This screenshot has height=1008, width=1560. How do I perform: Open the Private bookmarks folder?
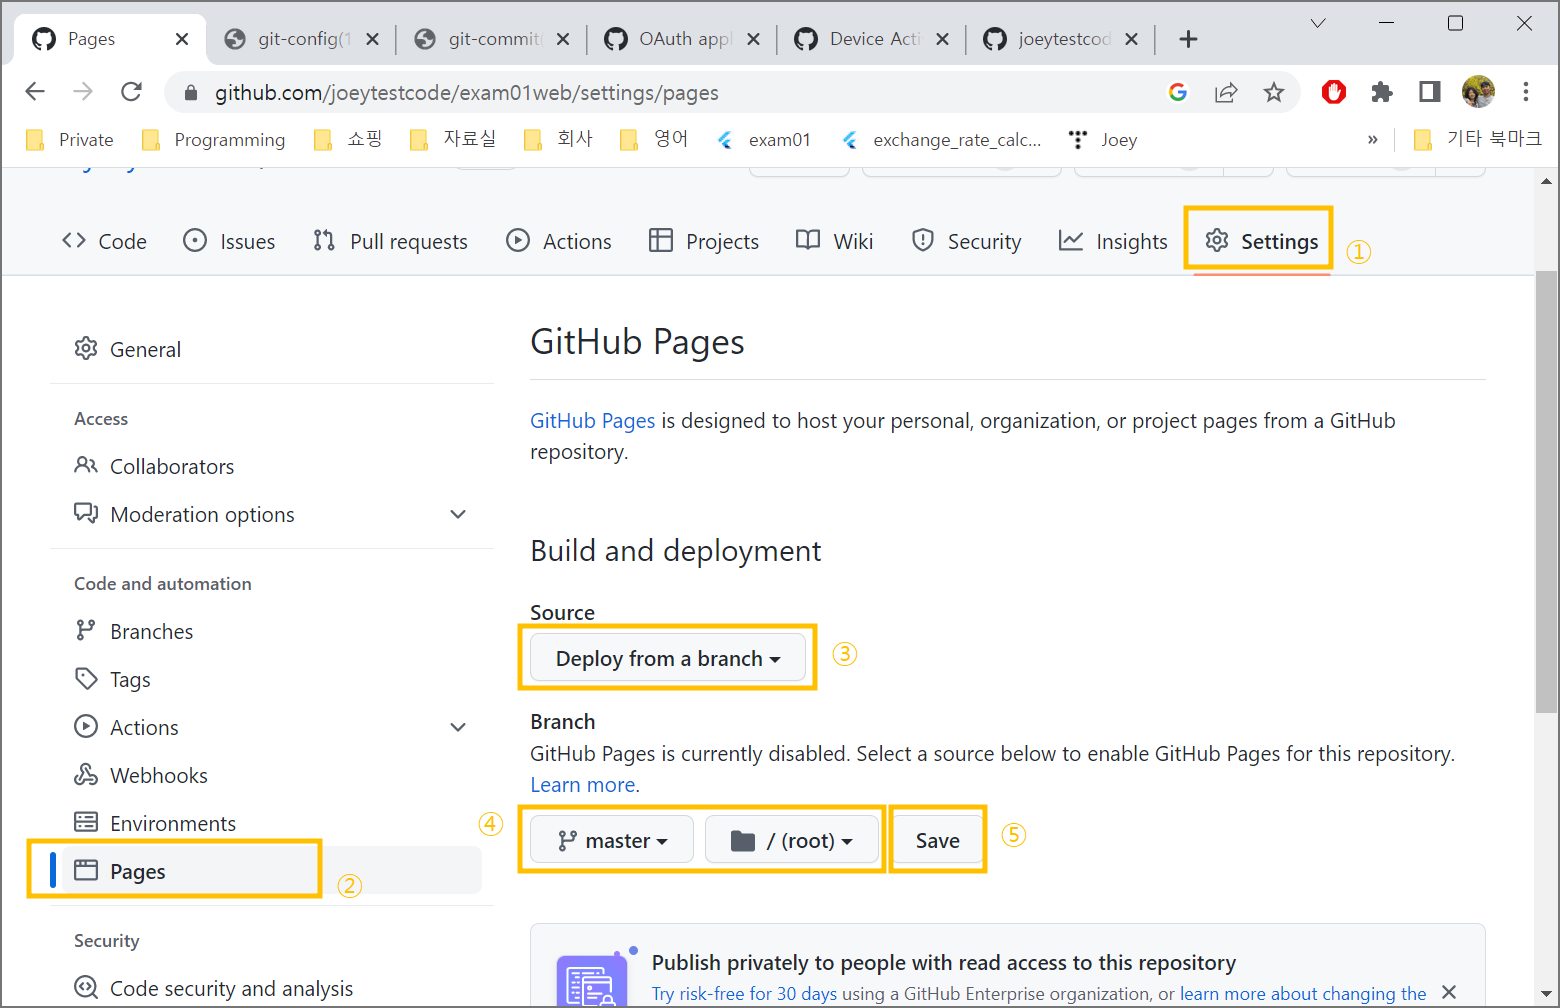70,140
